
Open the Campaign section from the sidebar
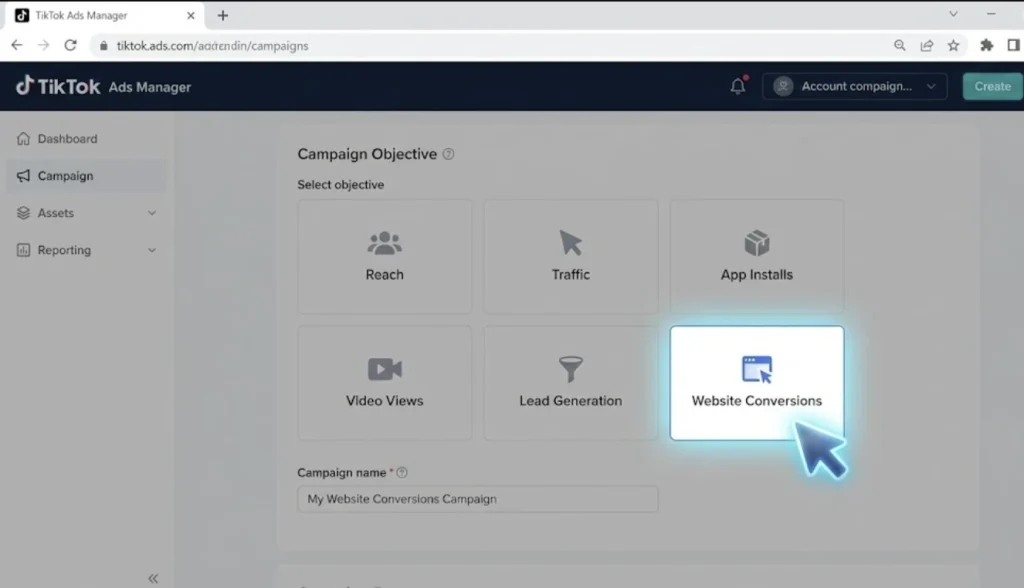point(65,176)
